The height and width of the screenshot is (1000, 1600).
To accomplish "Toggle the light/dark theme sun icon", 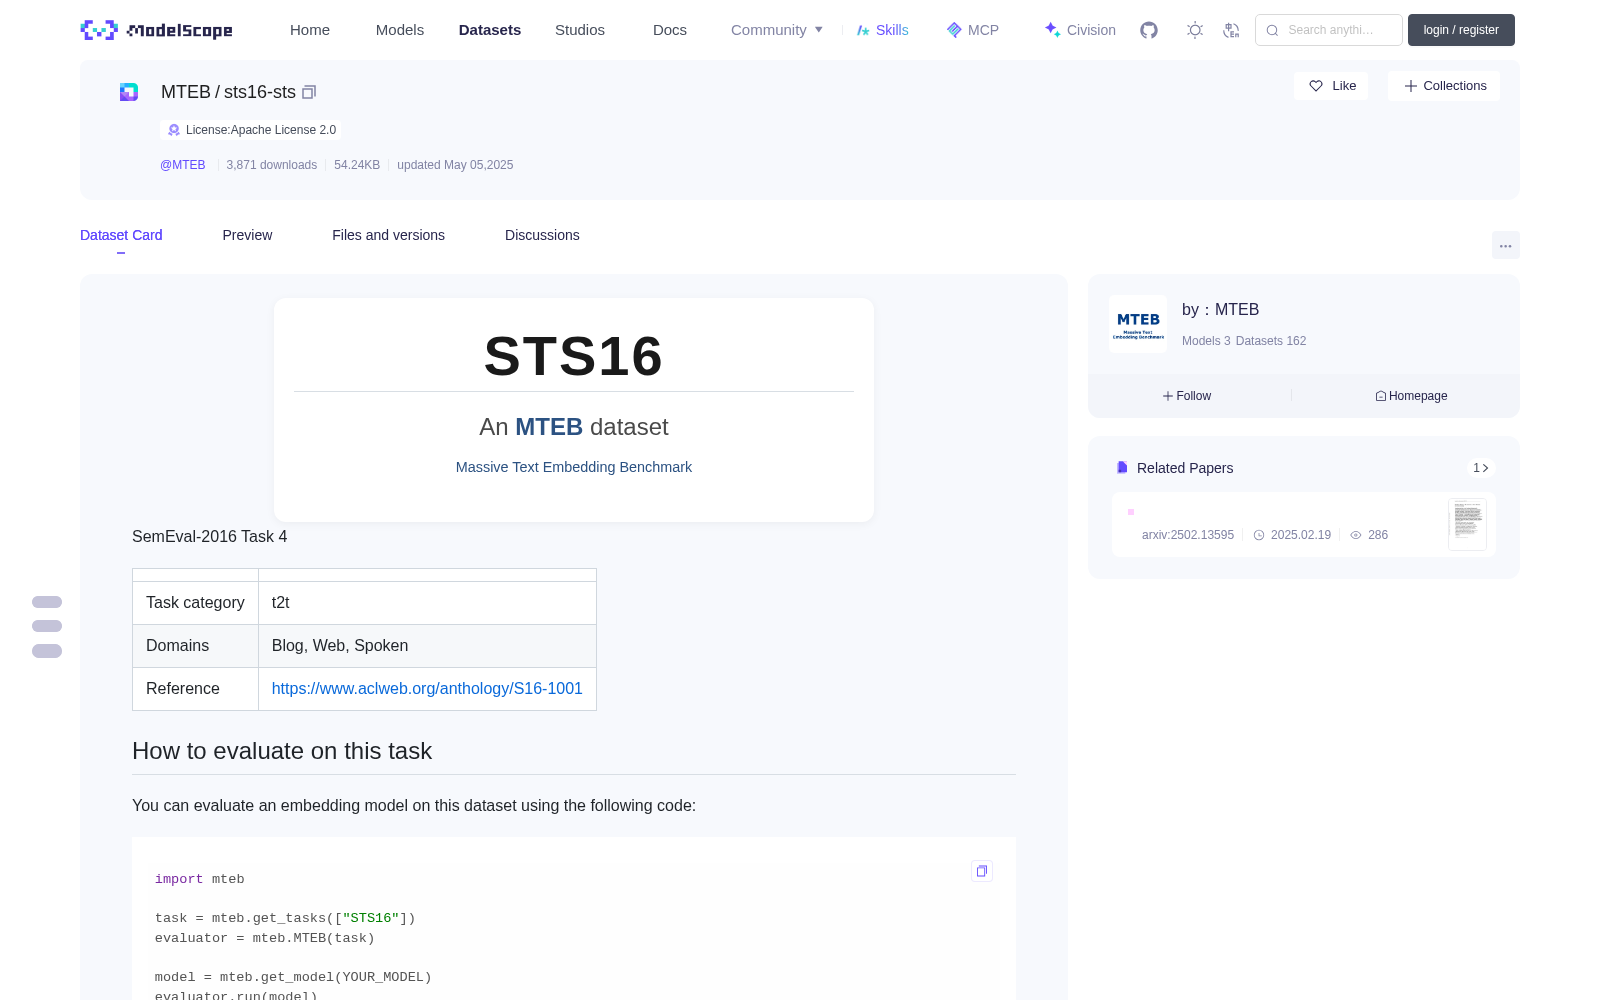I will coord(1195,30).
